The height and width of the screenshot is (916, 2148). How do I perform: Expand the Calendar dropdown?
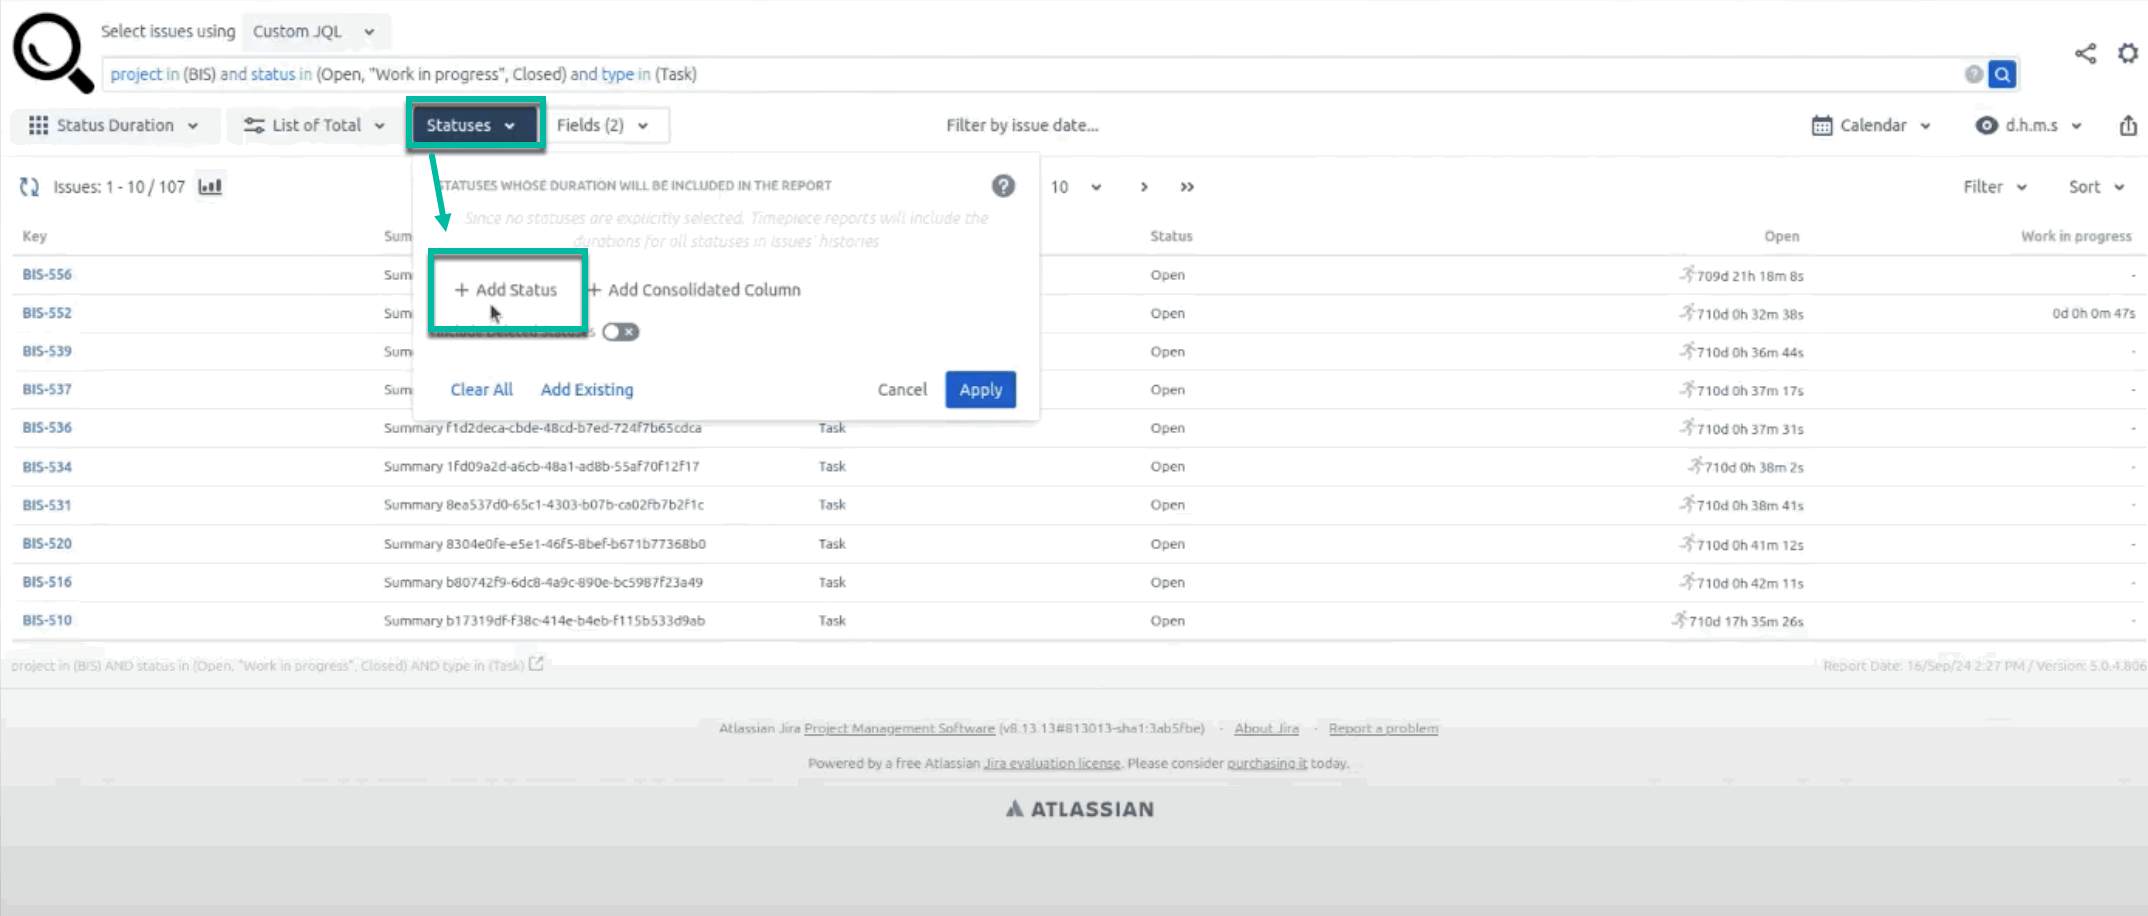[1871, 126]
